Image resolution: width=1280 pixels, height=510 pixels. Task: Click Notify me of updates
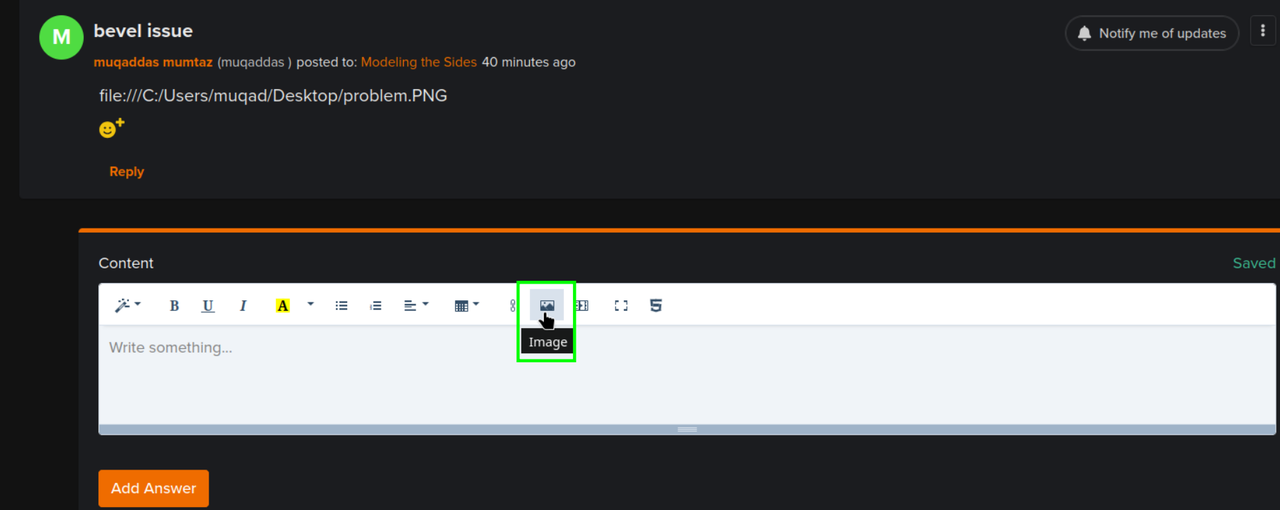point(1151,33)
